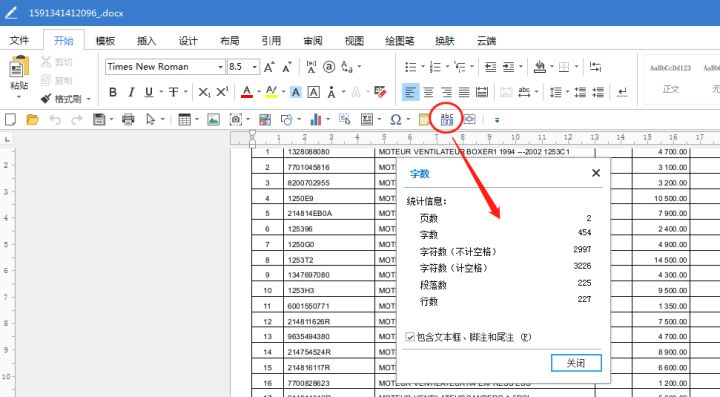Toggle the align left button
The width and height of the screenshot is (720, 397).
(410, 92)
